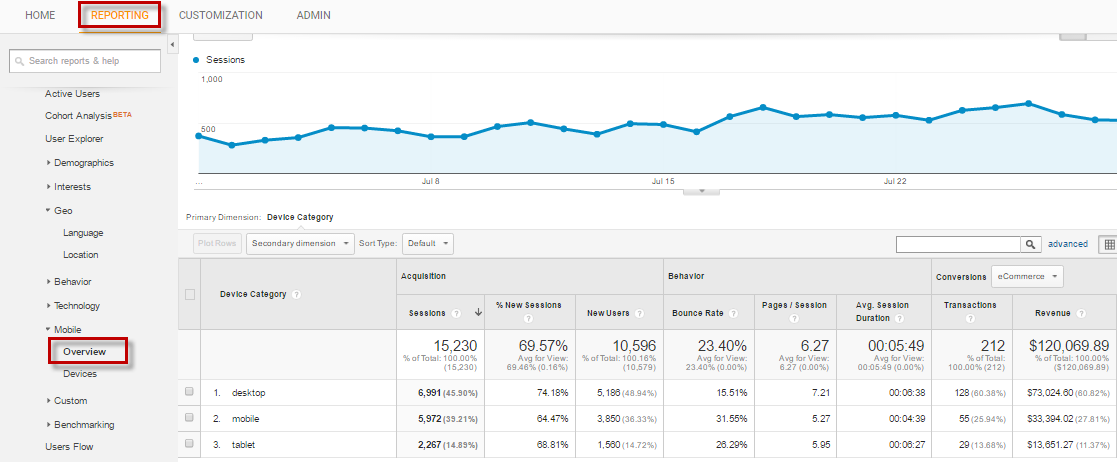Open the Sort Type Default dropdown
This screenshot has height=462, width=1117.
427,243
